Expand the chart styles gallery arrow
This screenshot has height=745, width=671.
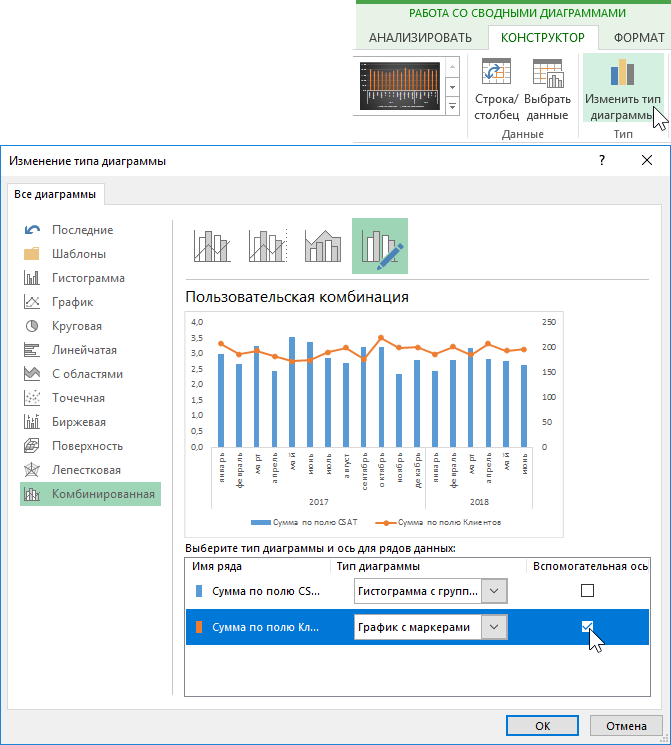coord(454,106)
